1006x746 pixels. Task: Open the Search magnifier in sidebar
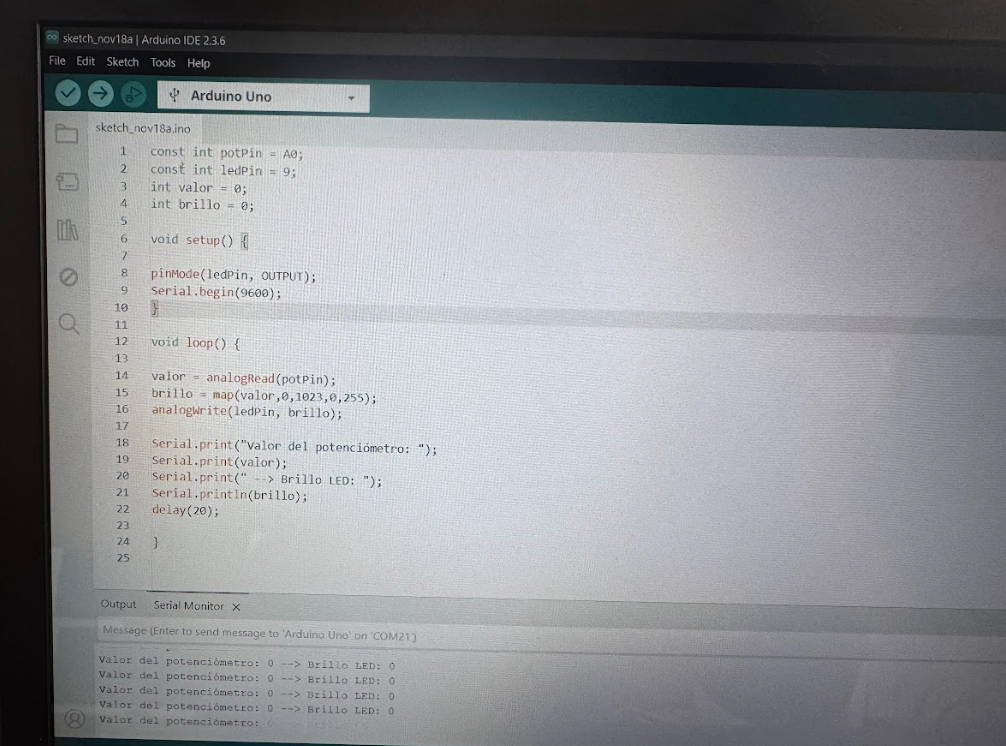pyautogui.click(x=68, y=324)
